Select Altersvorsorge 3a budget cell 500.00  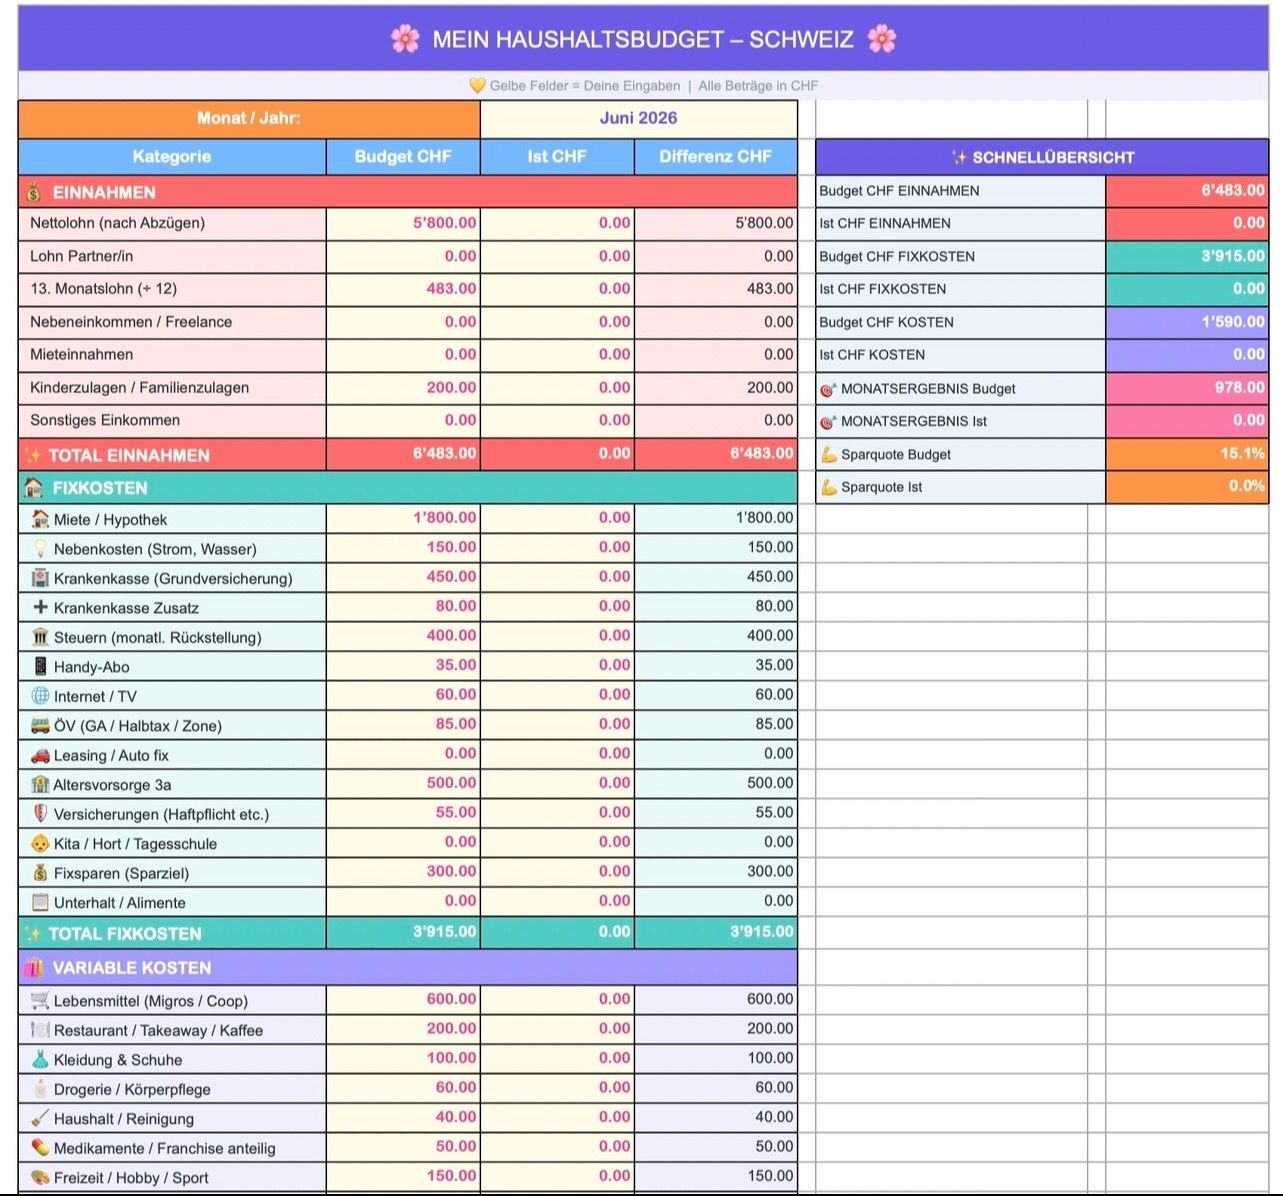tap(403, 783)
